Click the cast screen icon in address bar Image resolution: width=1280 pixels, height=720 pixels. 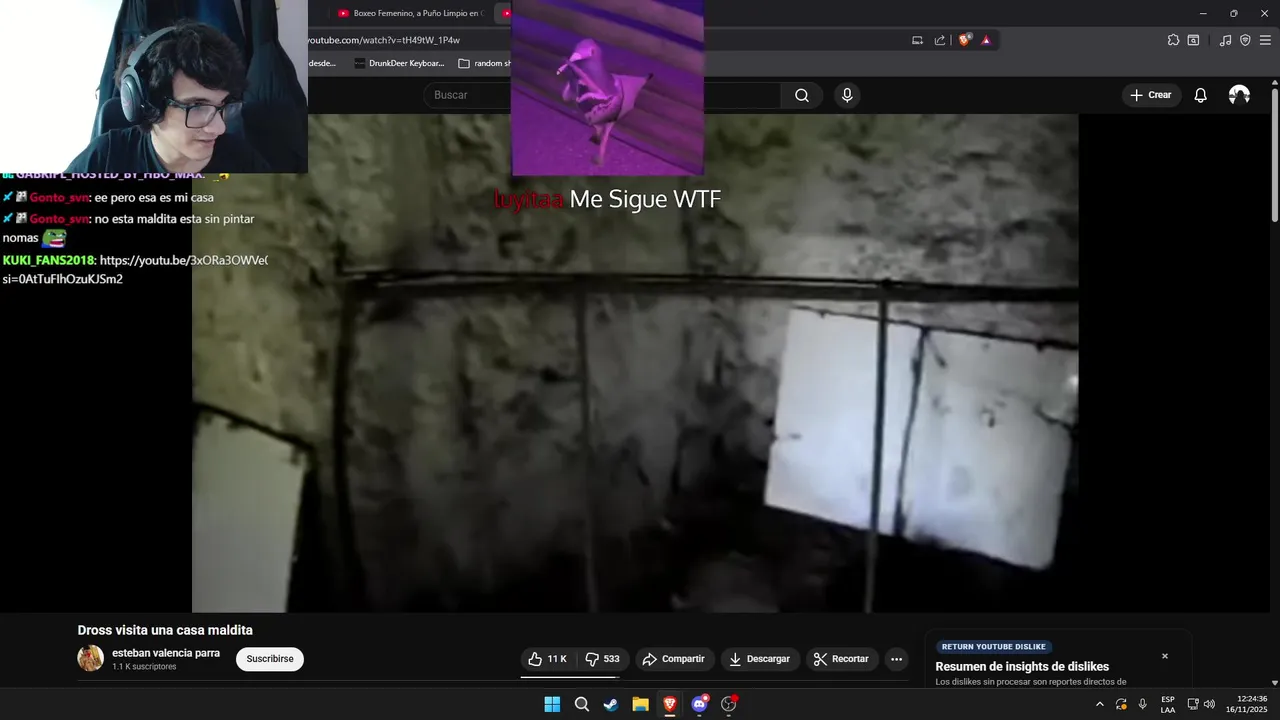click(917, 40)
